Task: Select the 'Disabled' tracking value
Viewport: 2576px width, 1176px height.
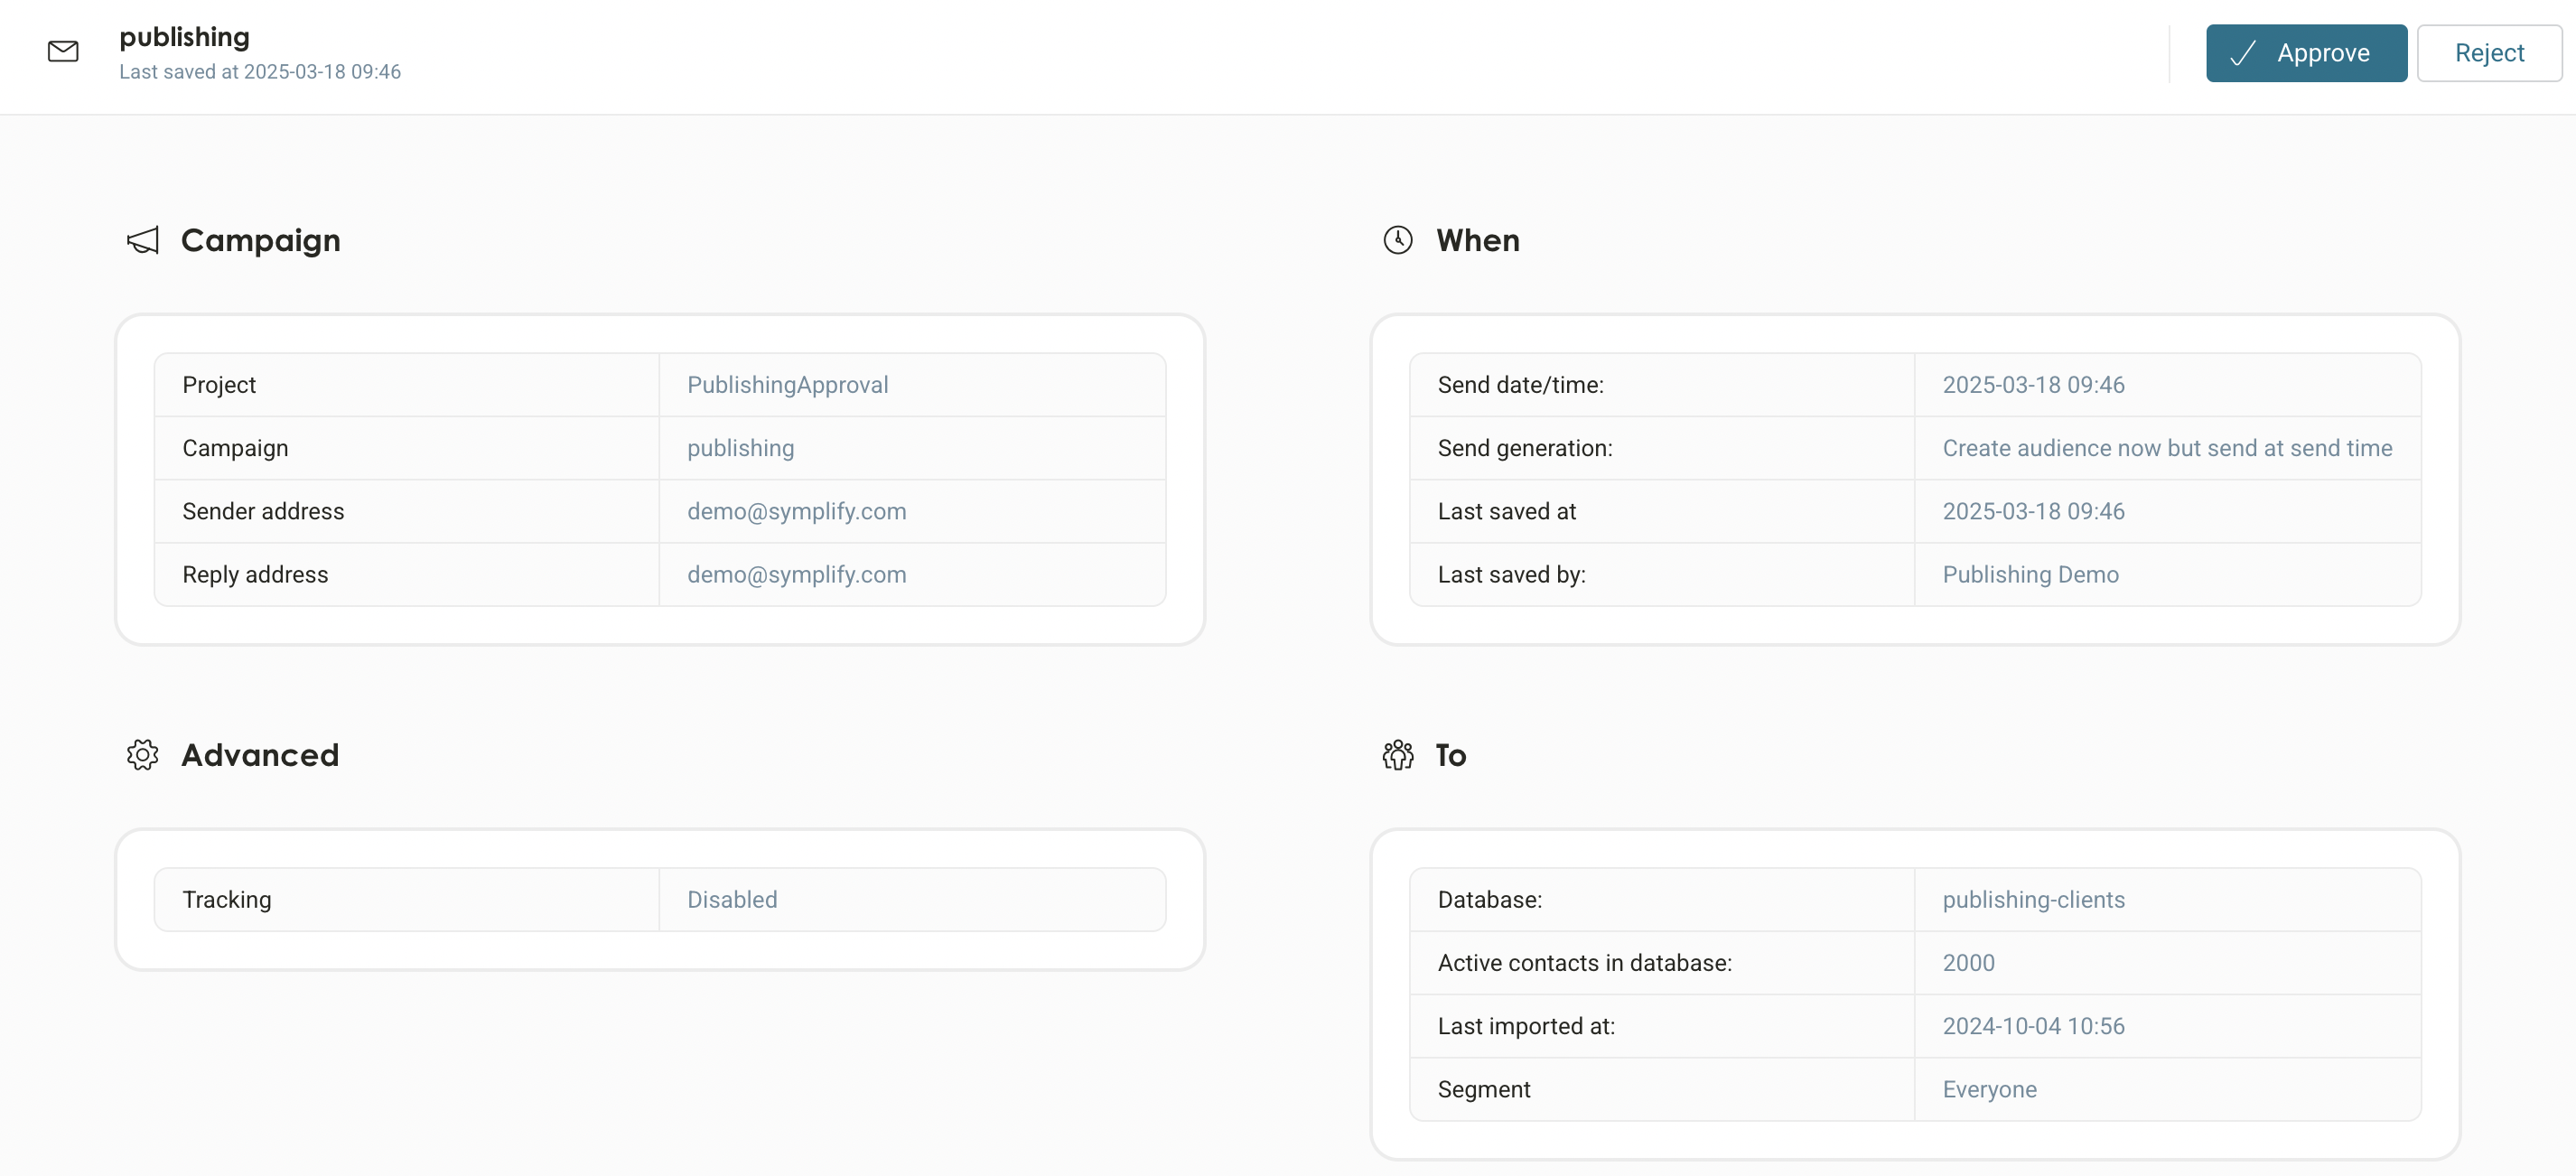Action: click(732, 899)
